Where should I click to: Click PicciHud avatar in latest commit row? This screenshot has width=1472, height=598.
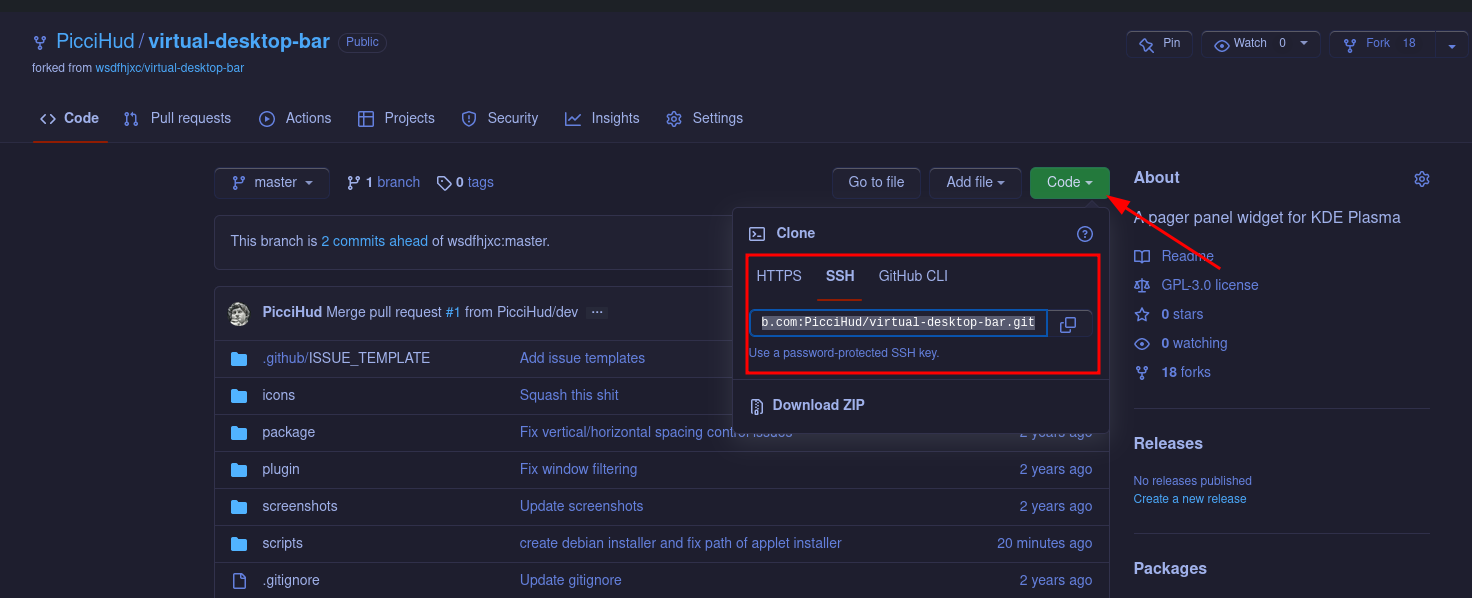(x=239, y=313)
